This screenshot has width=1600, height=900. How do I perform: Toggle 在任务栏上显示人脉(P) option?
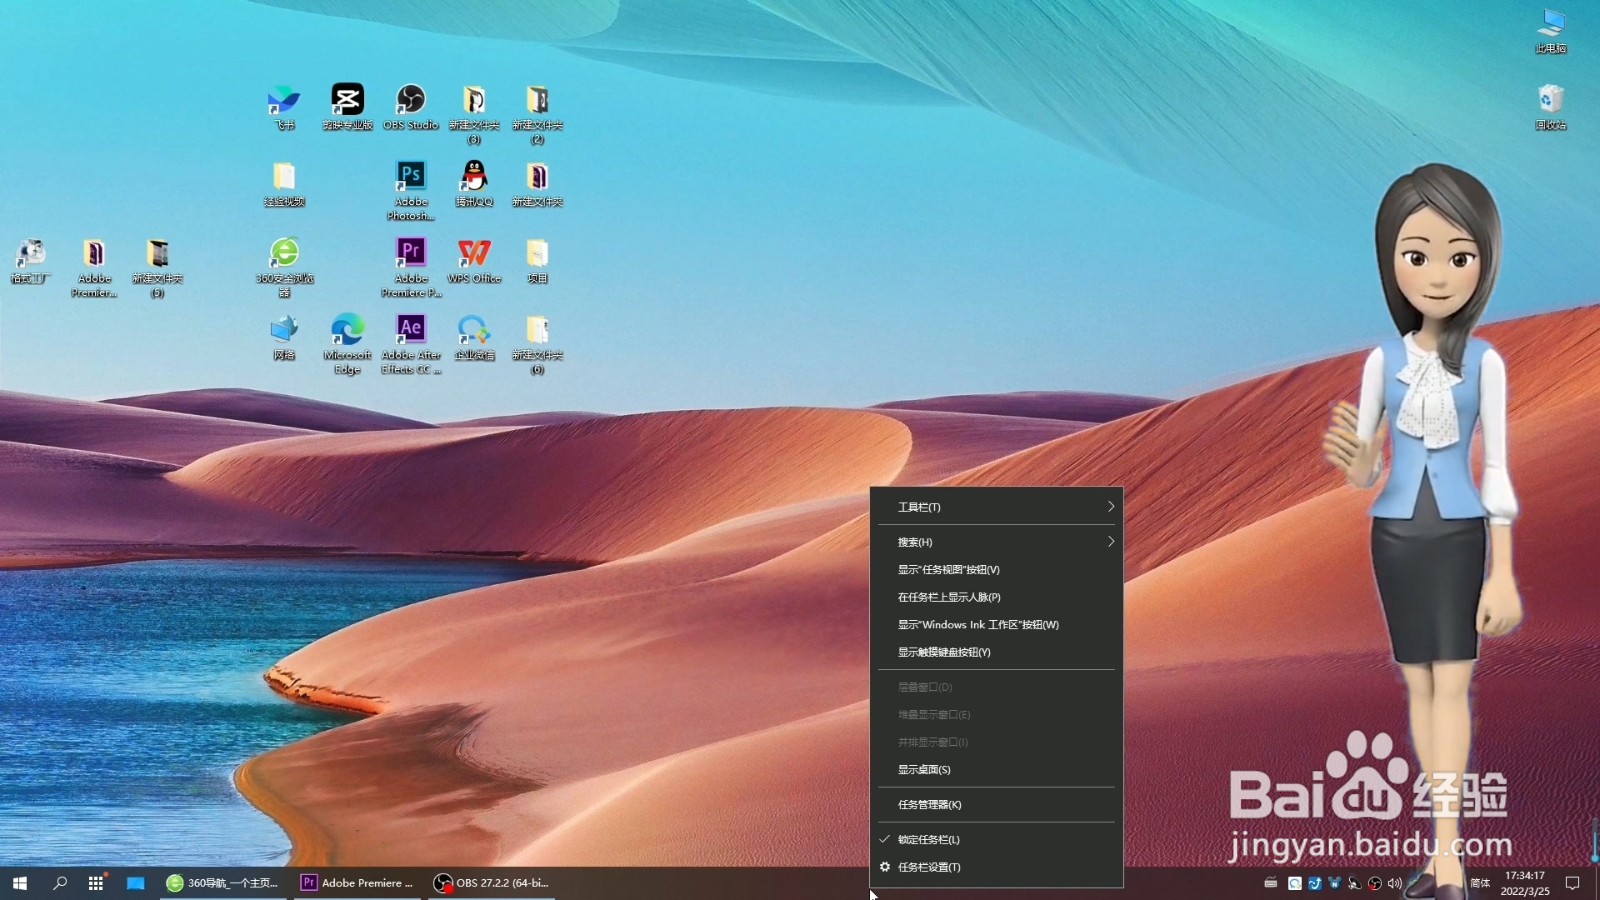996,597
